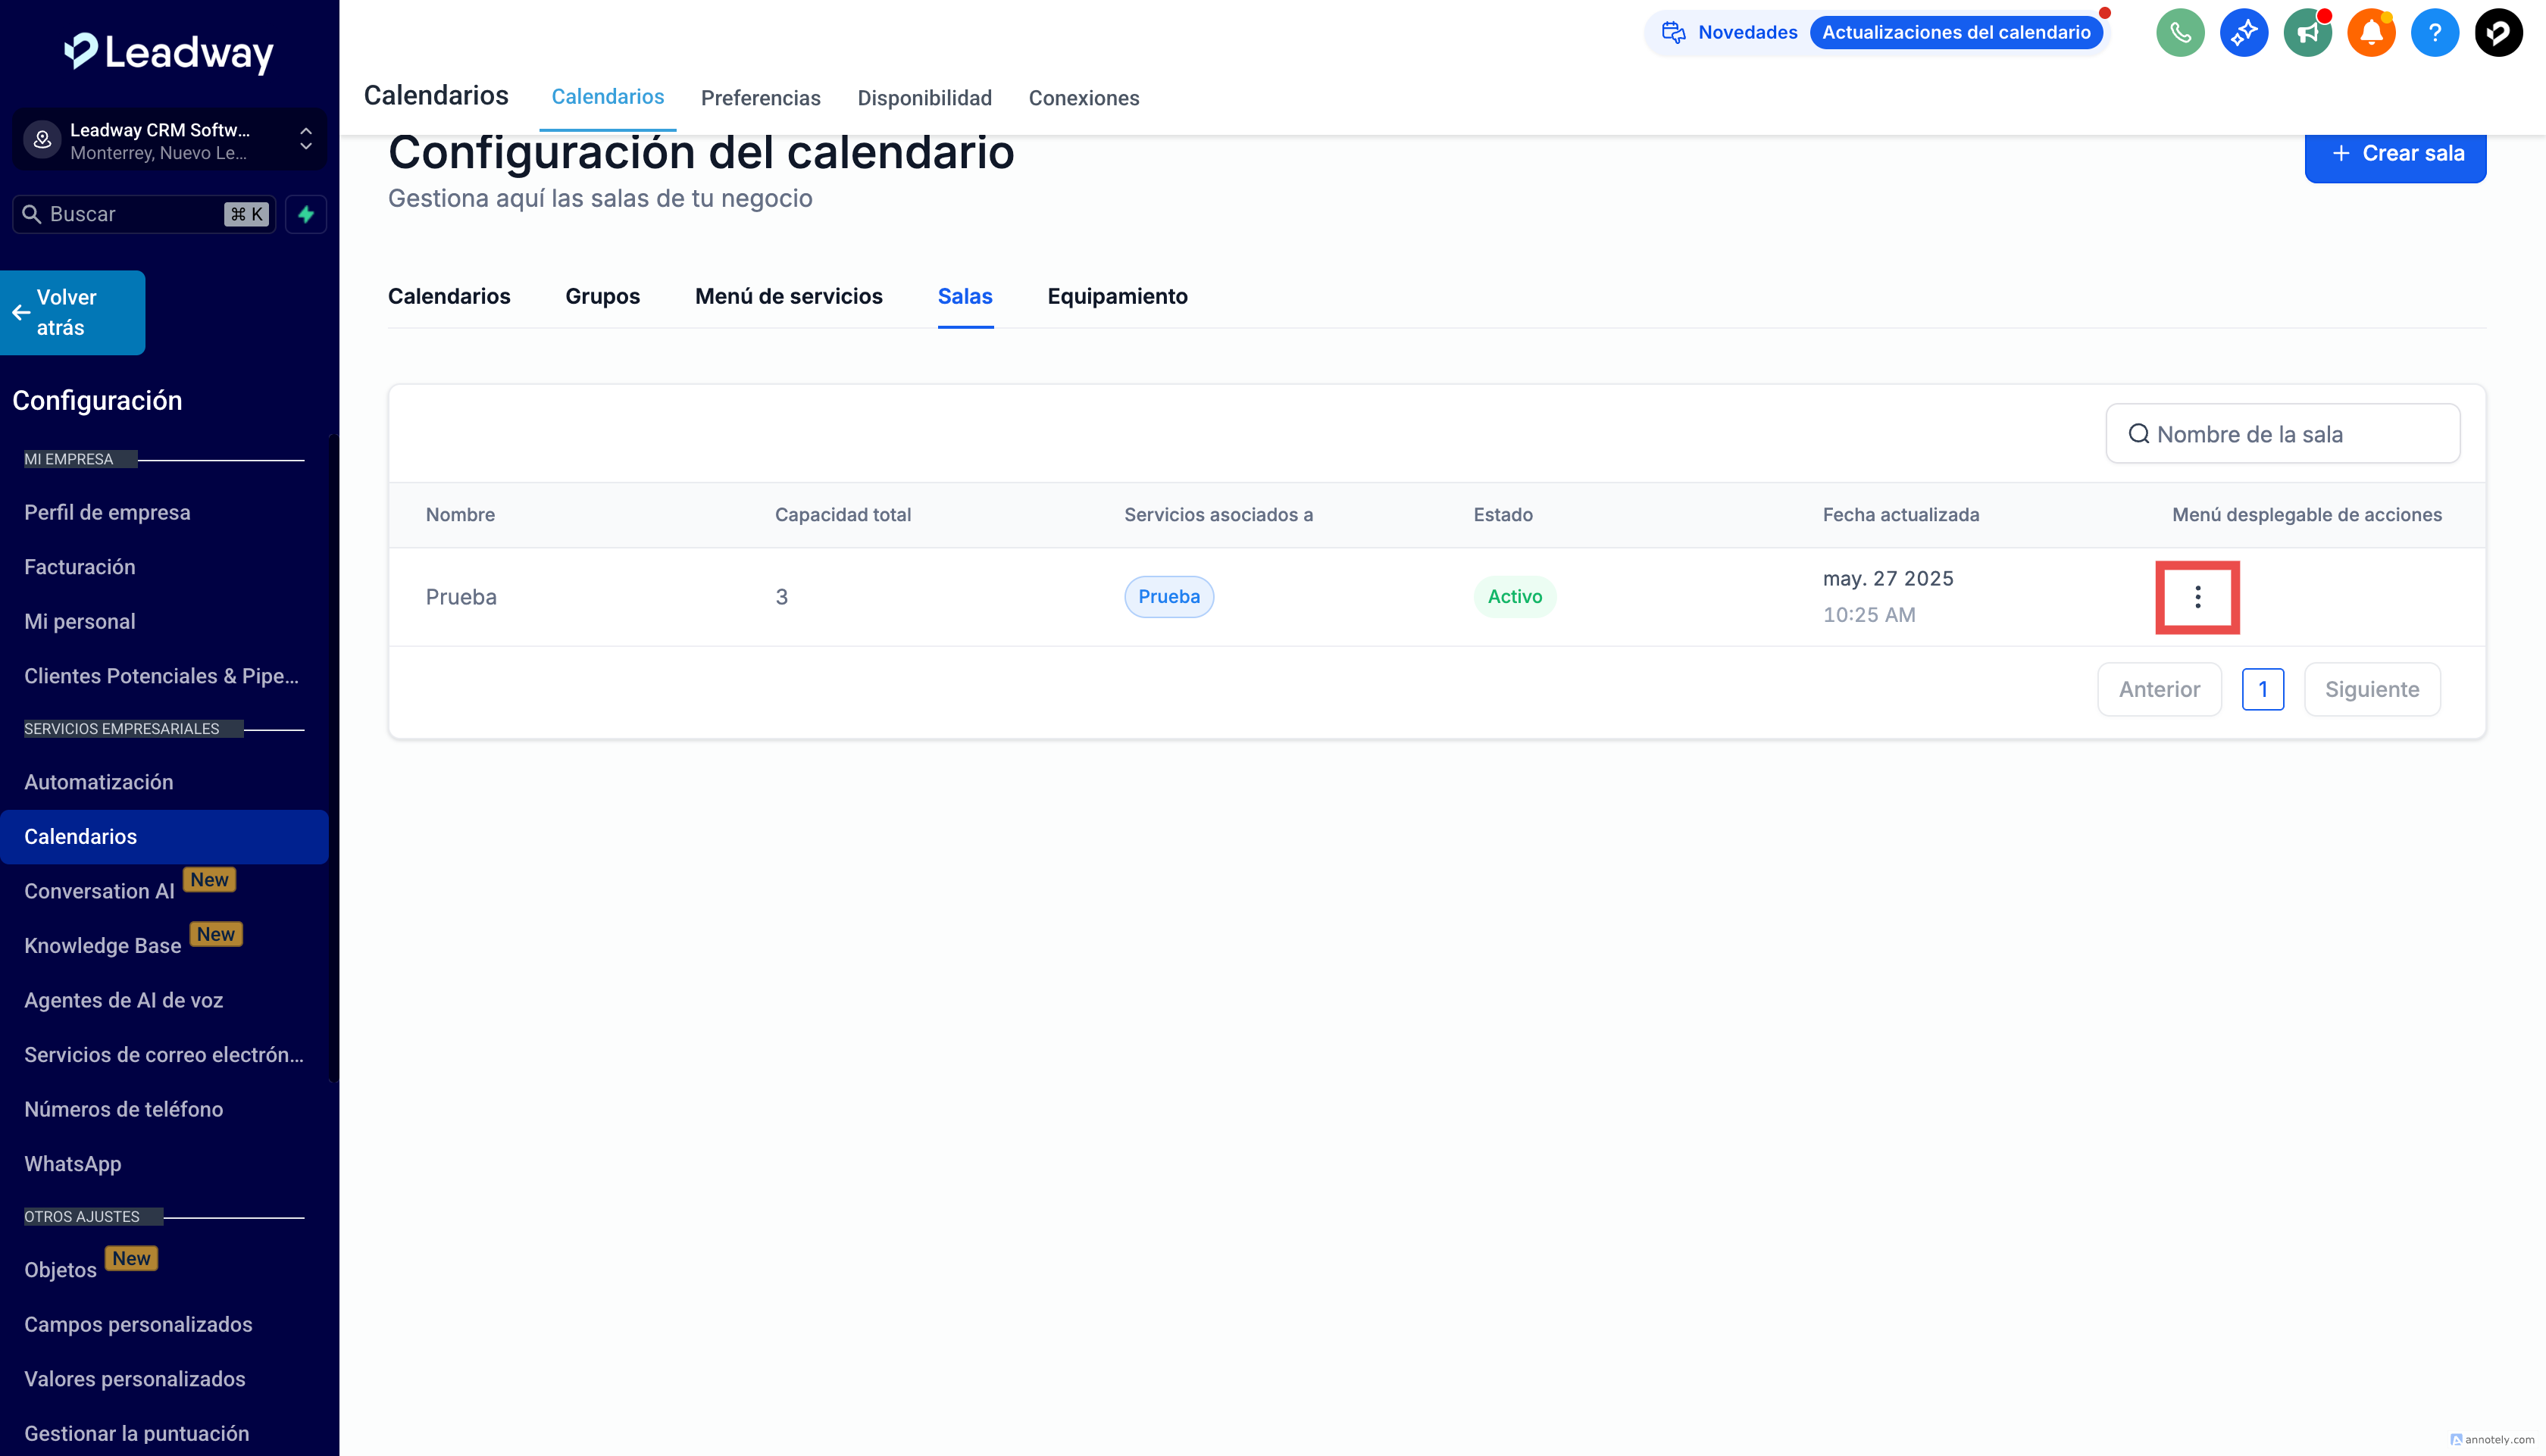Select Disponibilidad in the top navigation
Viewport: 2546px width, 1456px height.
pyautogui.click(x=924, y=98)
